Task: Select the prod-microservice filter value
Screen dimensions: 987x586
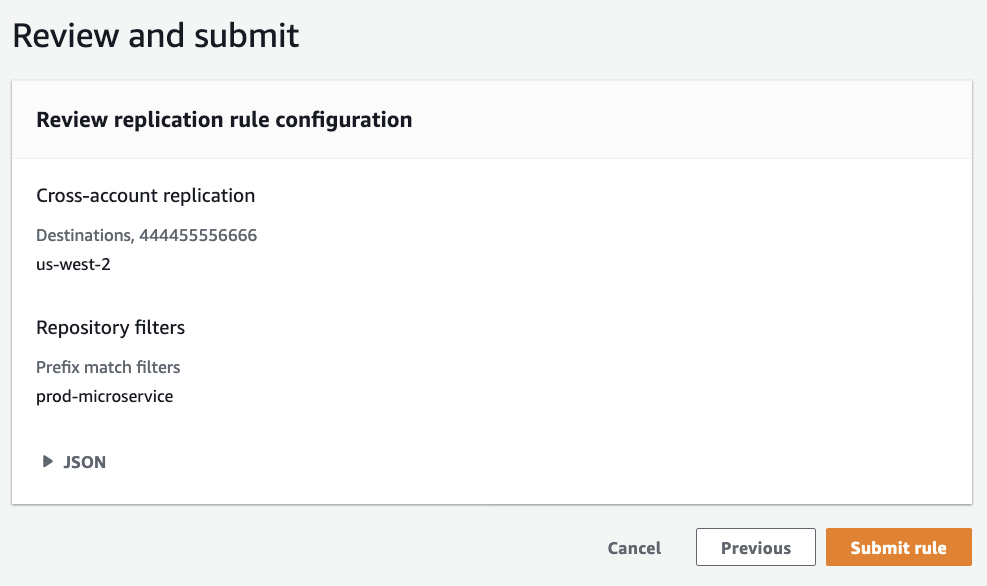Action: pos(104,396)
